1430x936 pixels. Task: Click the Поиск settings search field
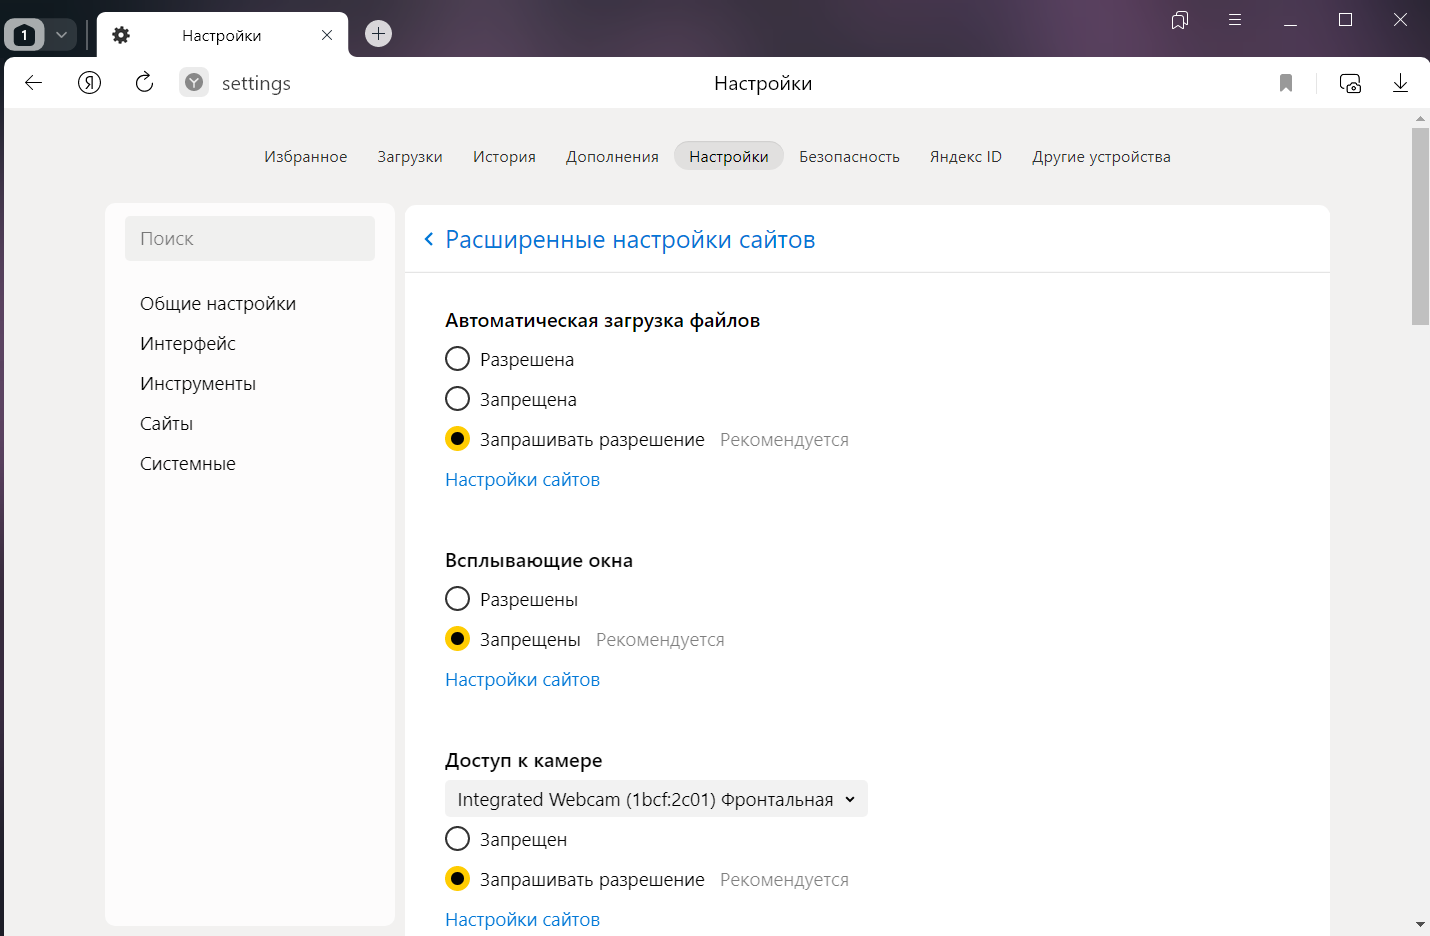pyautogui.click(x=250, y=239)
